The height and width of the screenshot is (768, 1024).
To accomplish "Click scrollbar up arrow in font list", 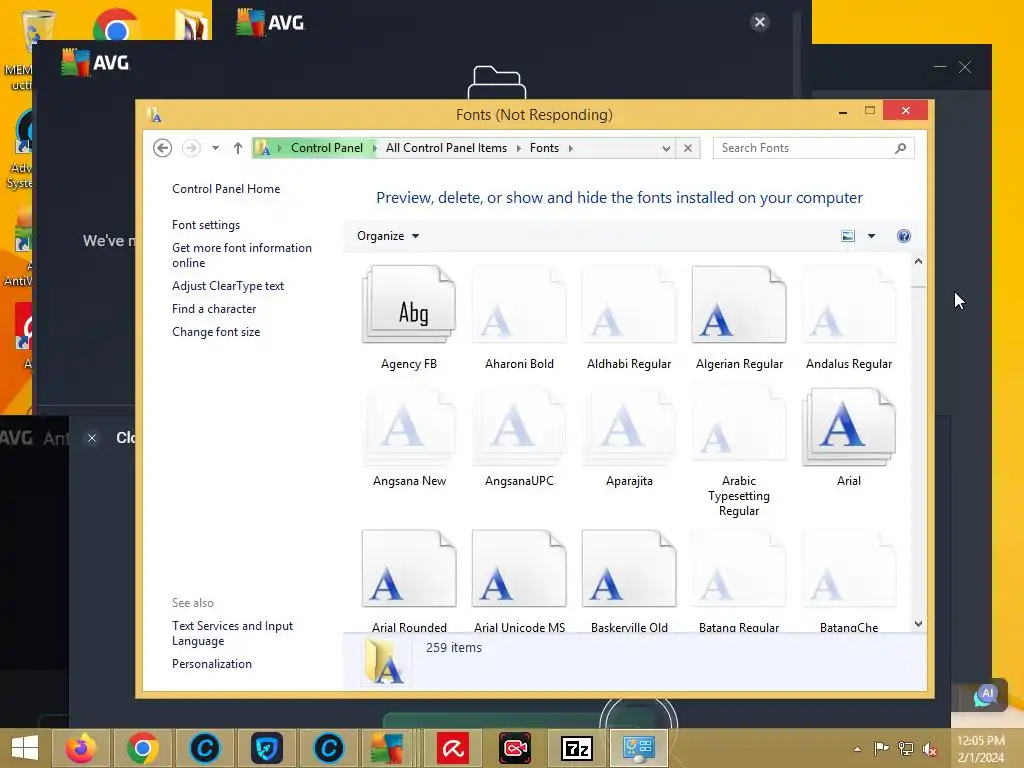I will [x=918, y=261].
